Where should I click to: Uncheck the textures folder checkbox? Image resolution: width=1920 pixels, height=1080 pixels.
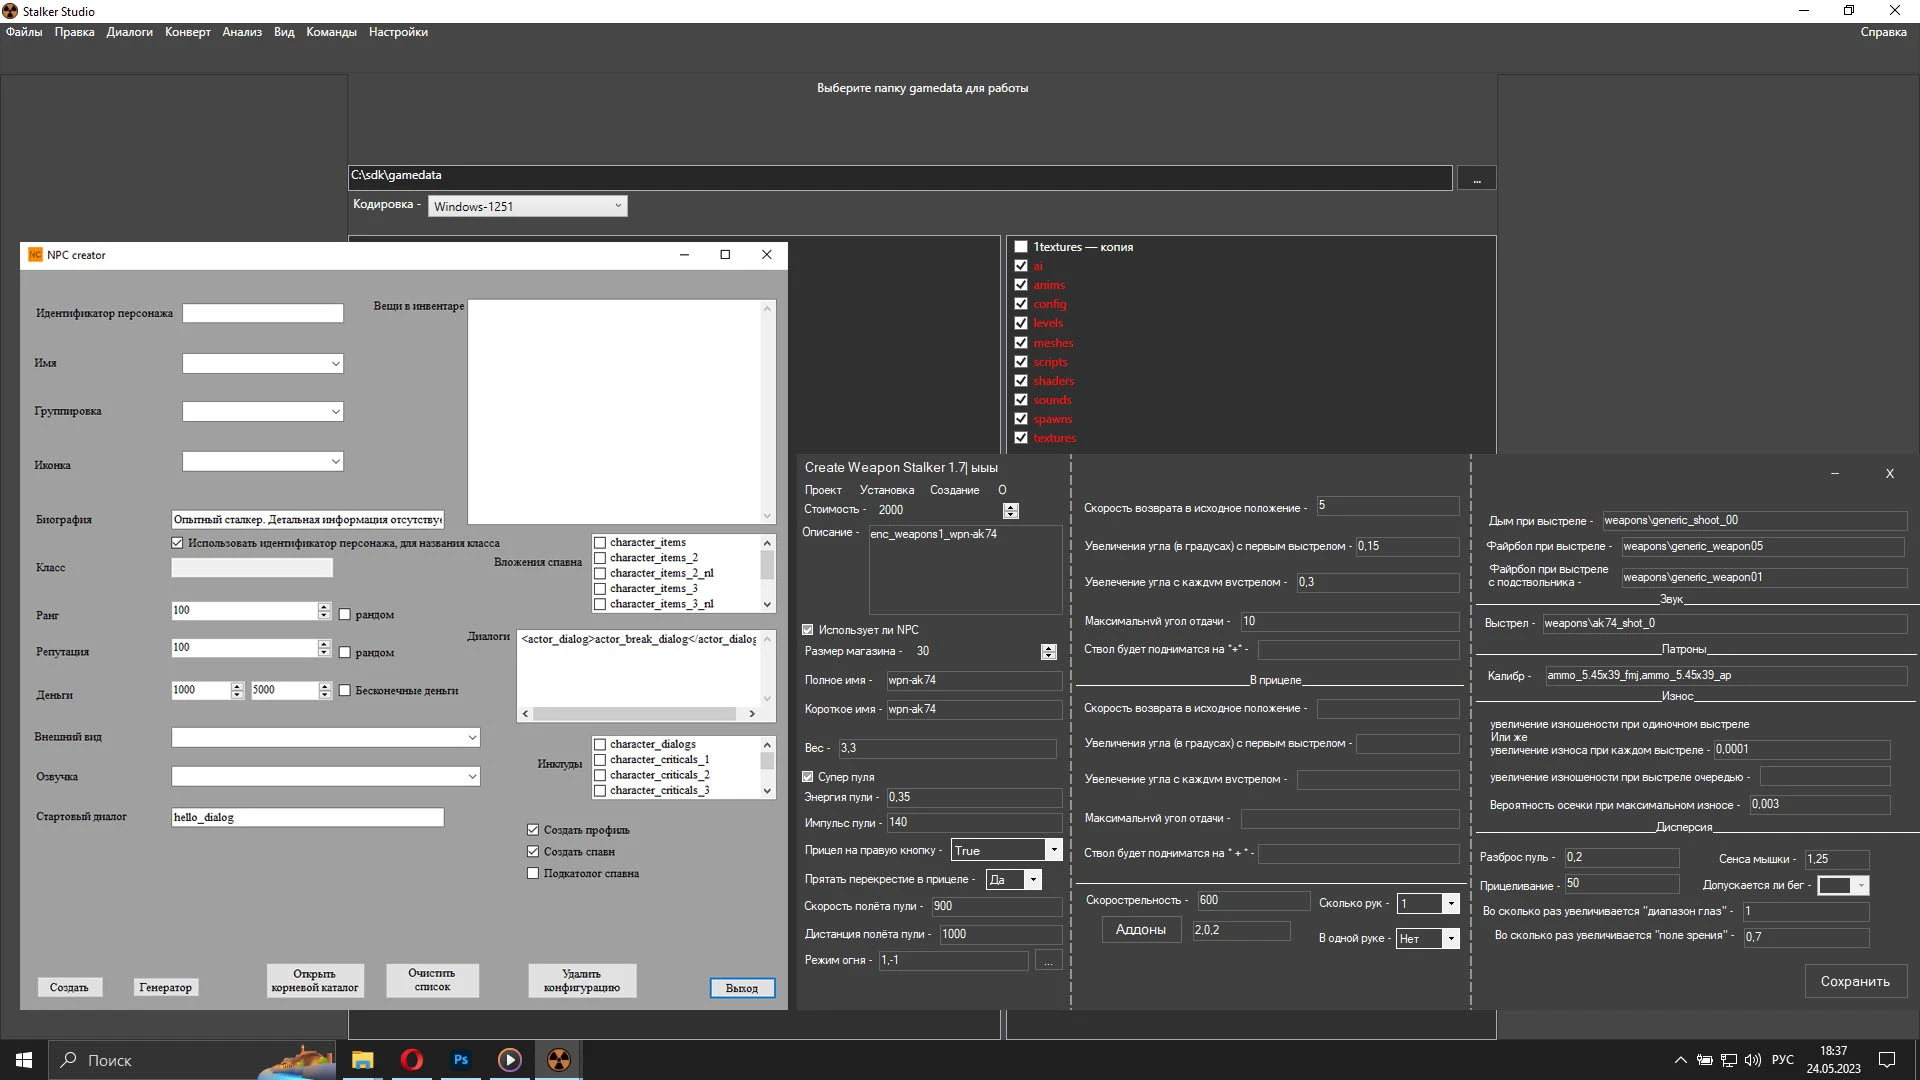coord(1021,438)
